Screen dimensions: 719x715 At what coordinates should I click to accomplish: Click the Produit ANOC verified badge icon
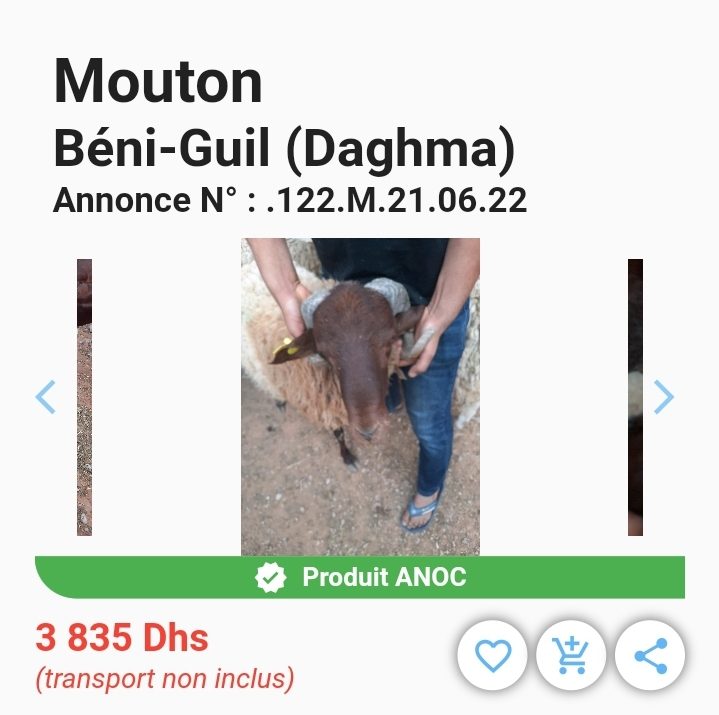pos(271,577)
